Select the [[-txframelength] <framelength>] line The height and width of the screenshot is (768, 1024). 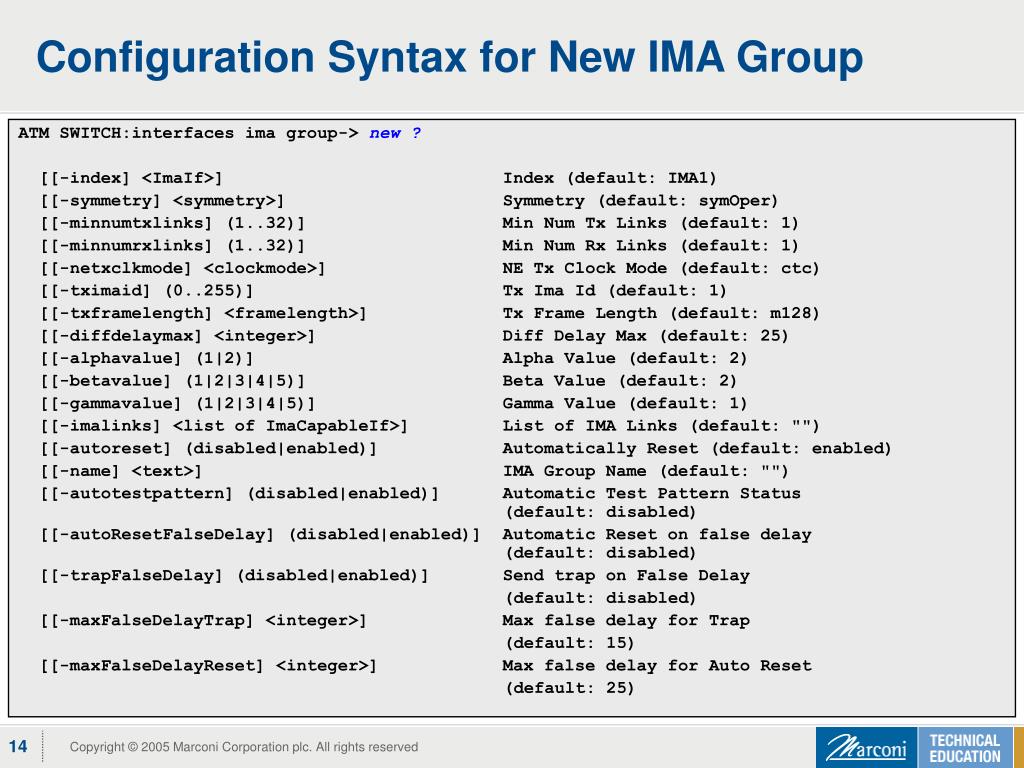203,313
